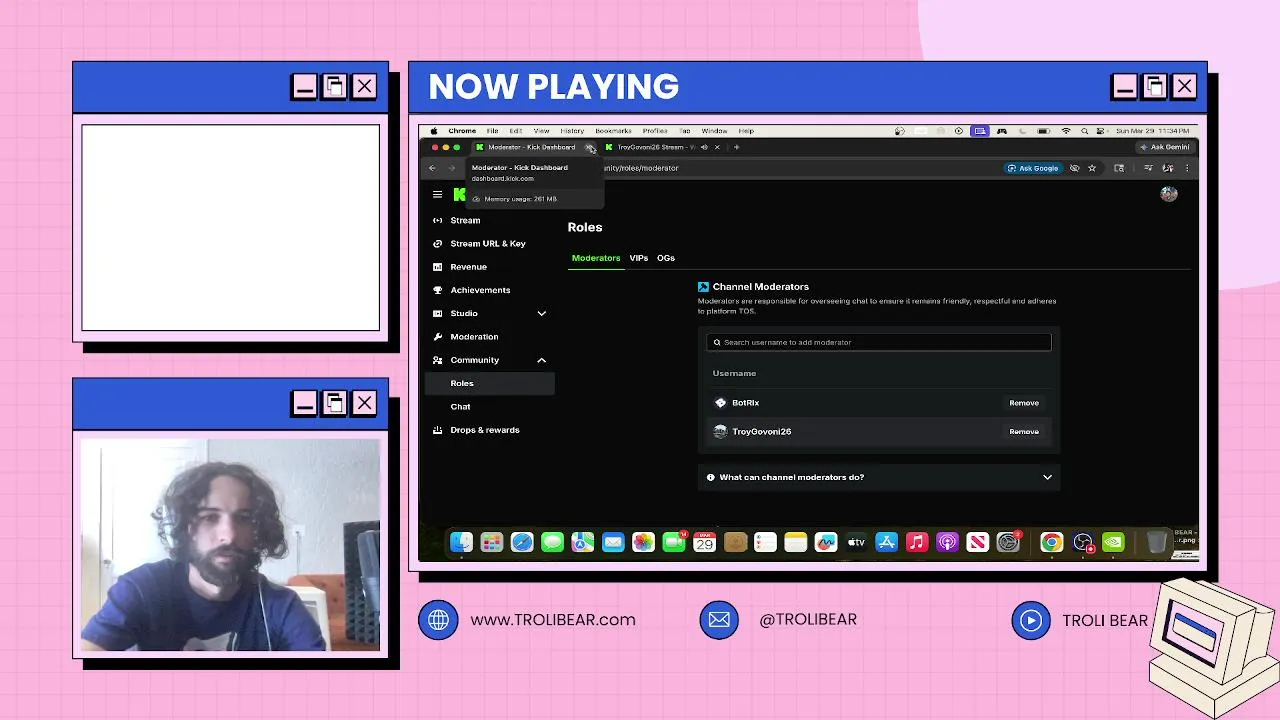Open Roles in Community sidebar
The height and width of the screenshot is (720, 1280).
tap(490, 383)
